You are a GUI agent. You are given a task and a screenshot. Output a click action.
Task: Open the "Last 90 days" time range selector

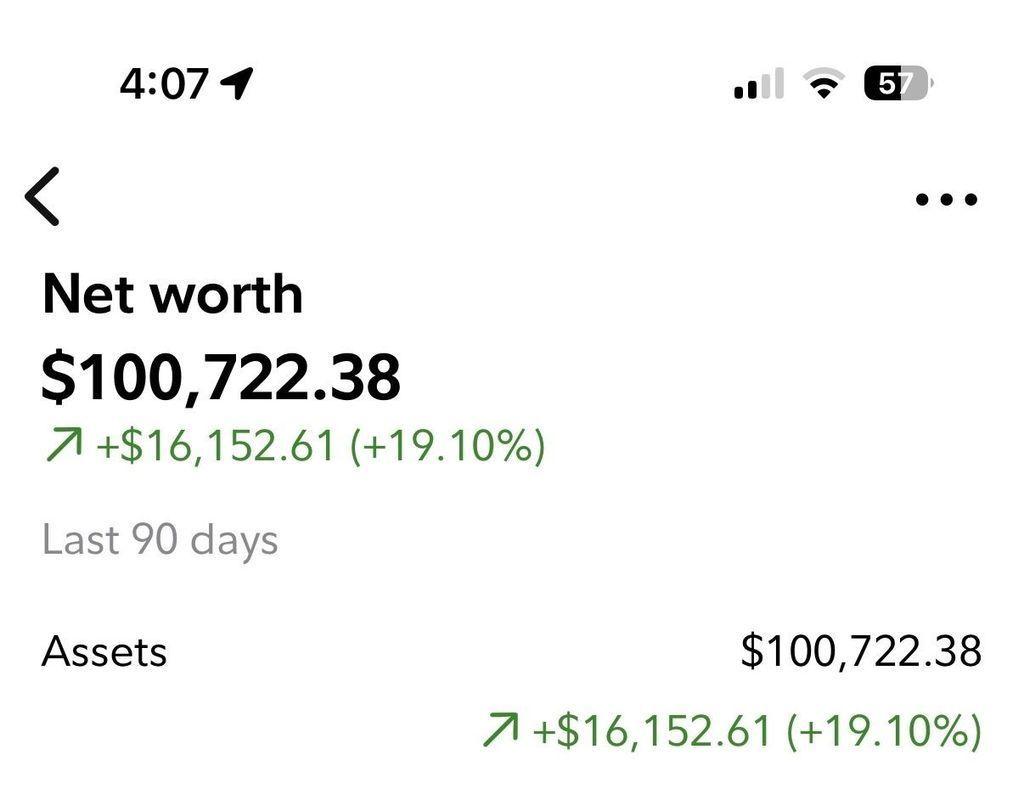160,540
